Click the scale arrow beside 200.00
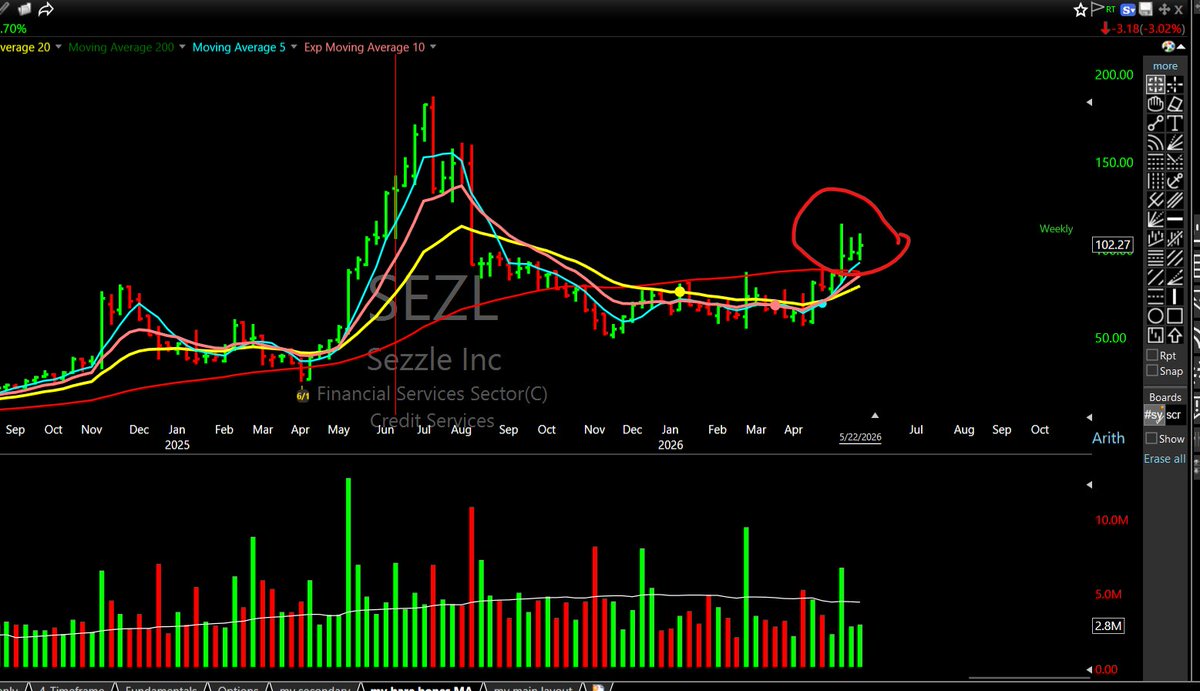The image size is (1200, 691). 1089,102
